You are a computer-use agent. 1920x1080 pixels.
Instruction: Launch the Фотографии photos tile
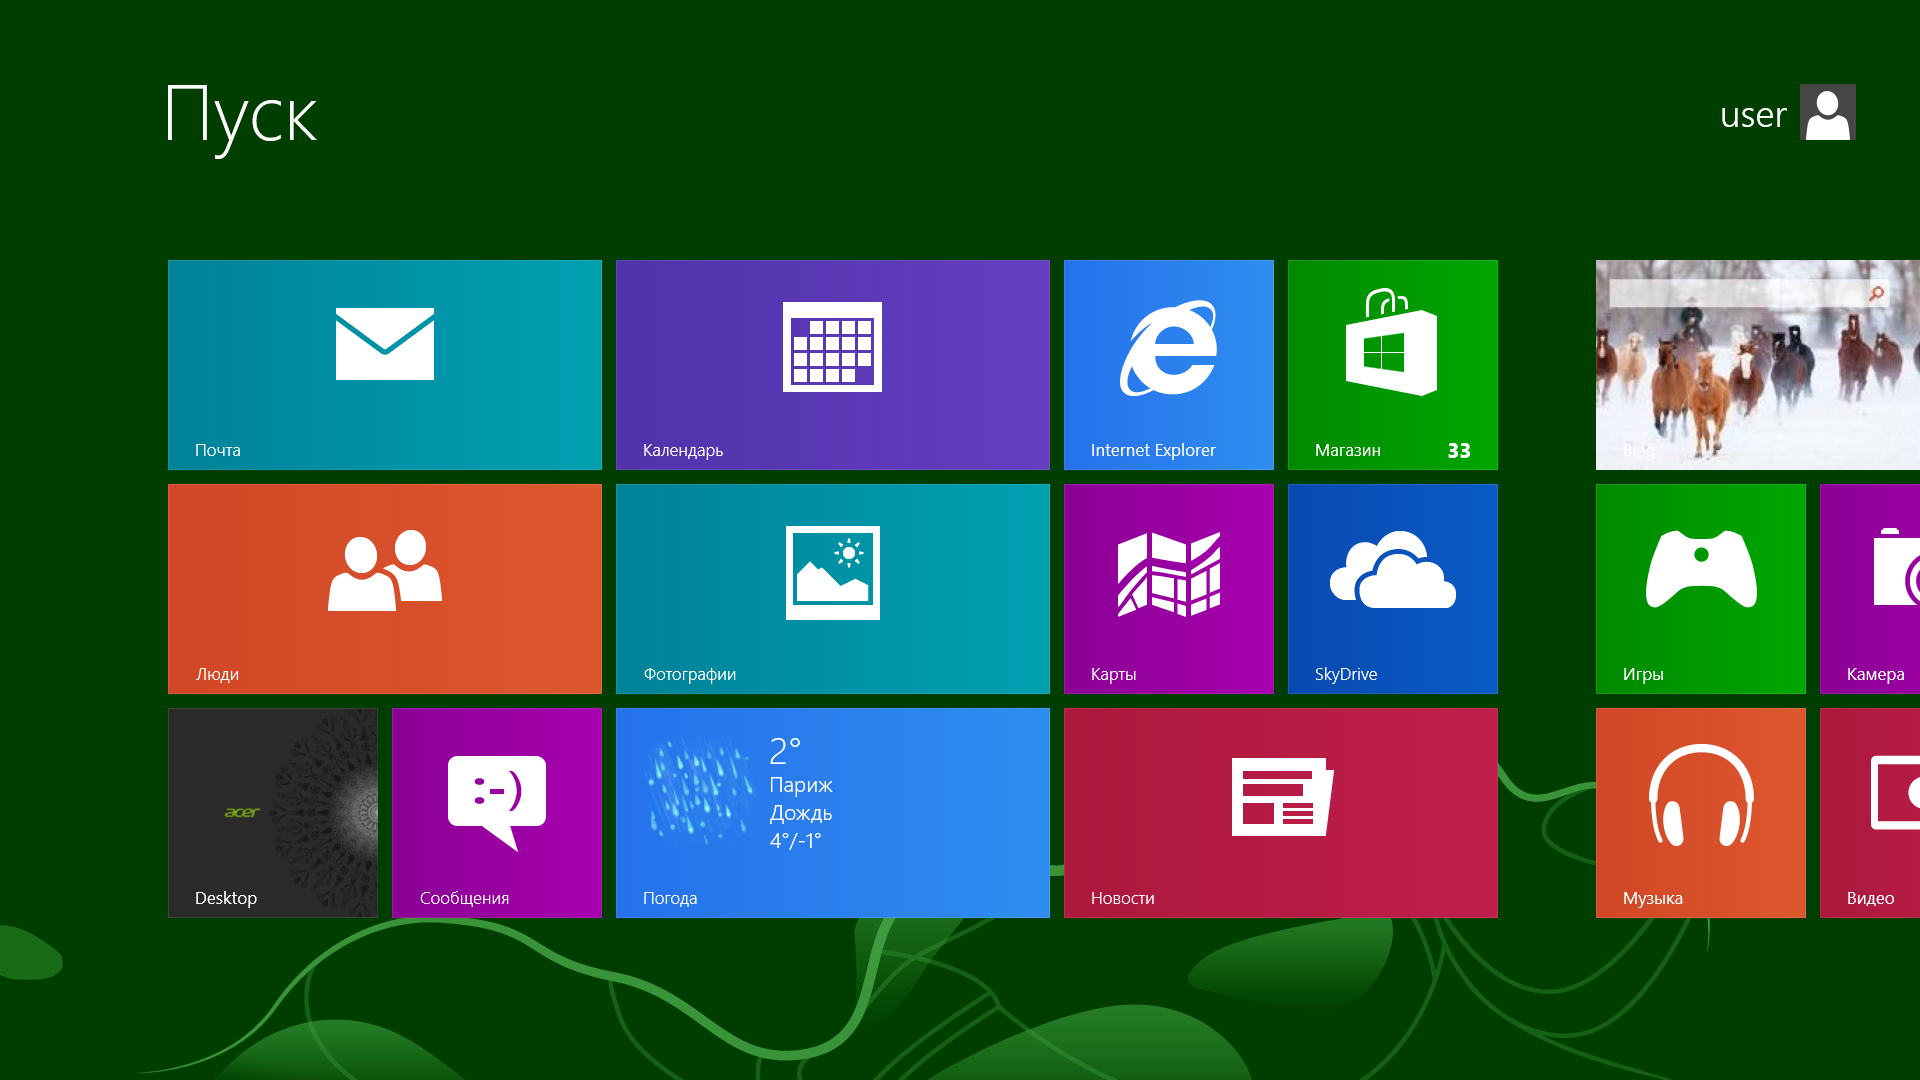[832, 589]
